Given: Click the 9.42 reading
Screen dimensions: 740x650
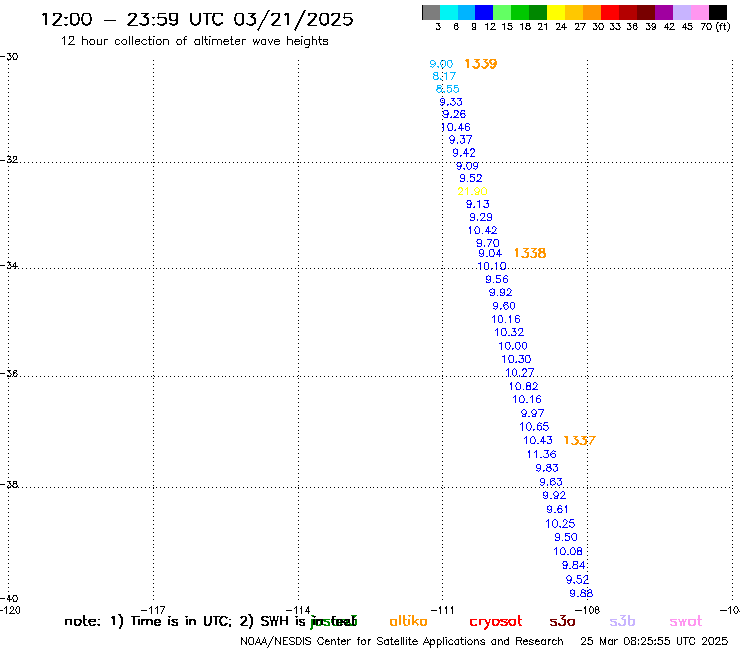Looking at the screenshot, I should click(x=464, y=152).
